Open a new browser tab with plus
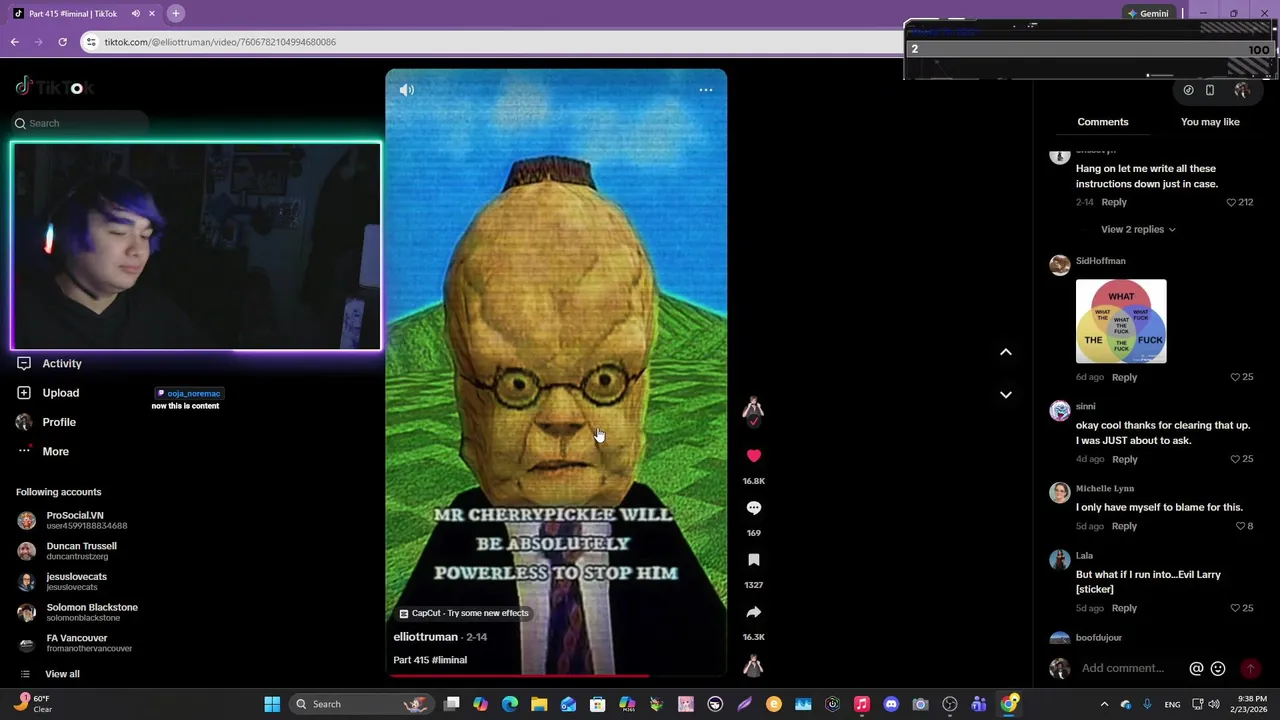Image resolution: width=1280 pixels, height=720 pixels. coord(175,13)
